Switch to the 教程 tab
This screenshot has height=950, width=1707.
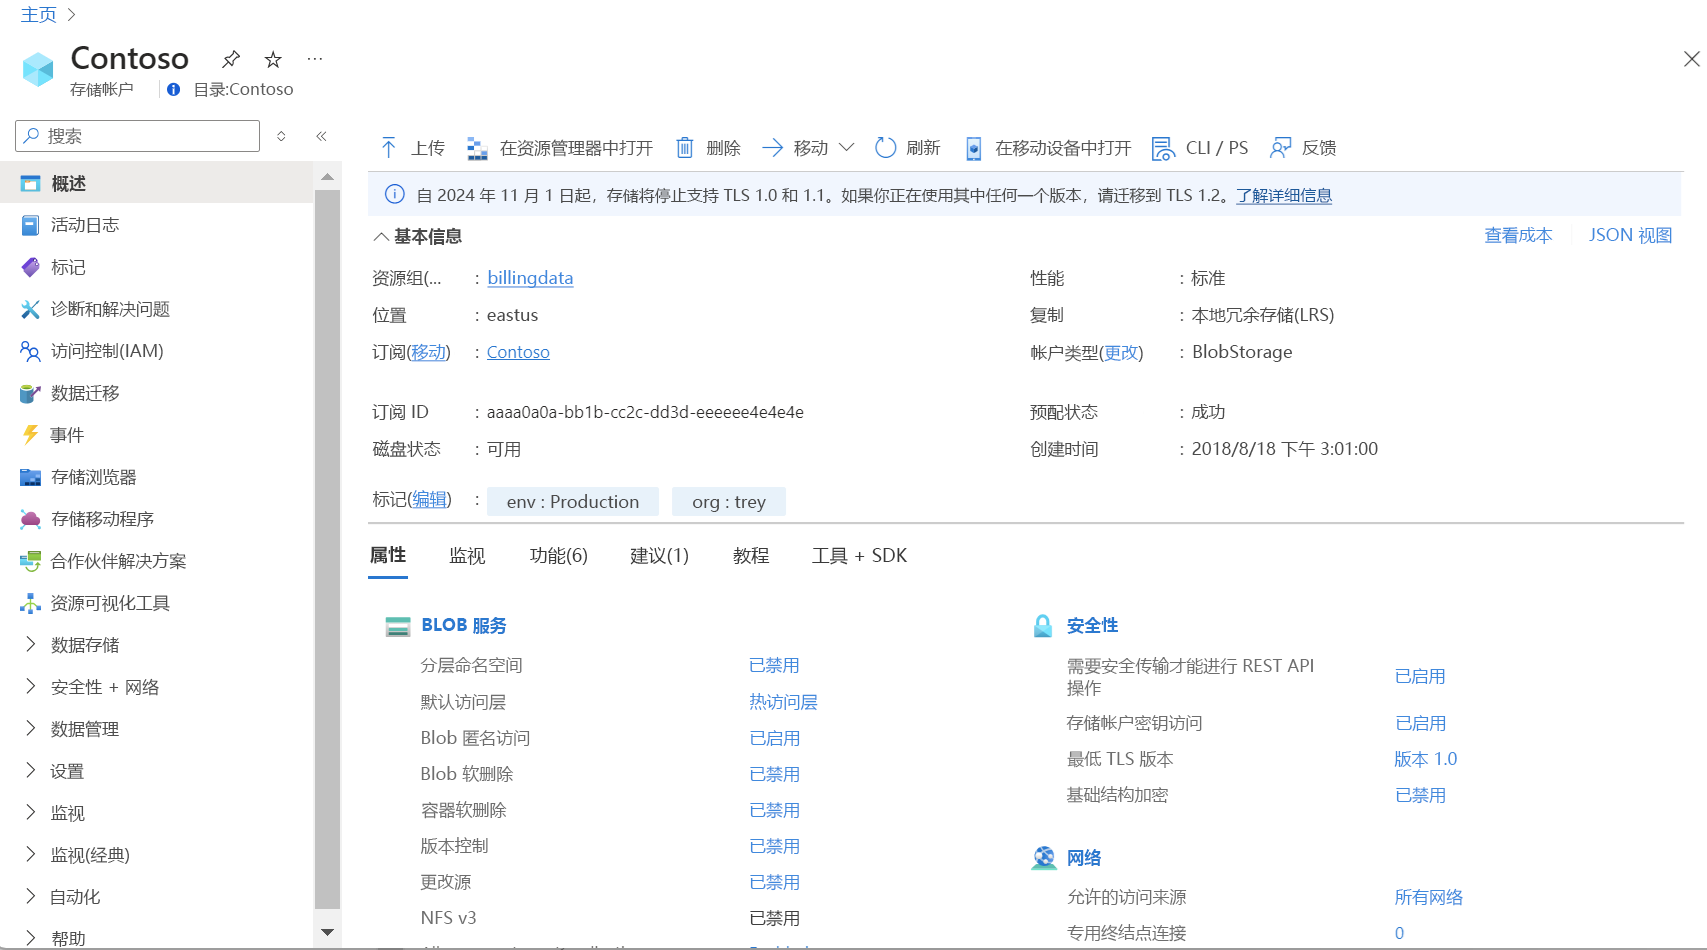tap(751, 556)
